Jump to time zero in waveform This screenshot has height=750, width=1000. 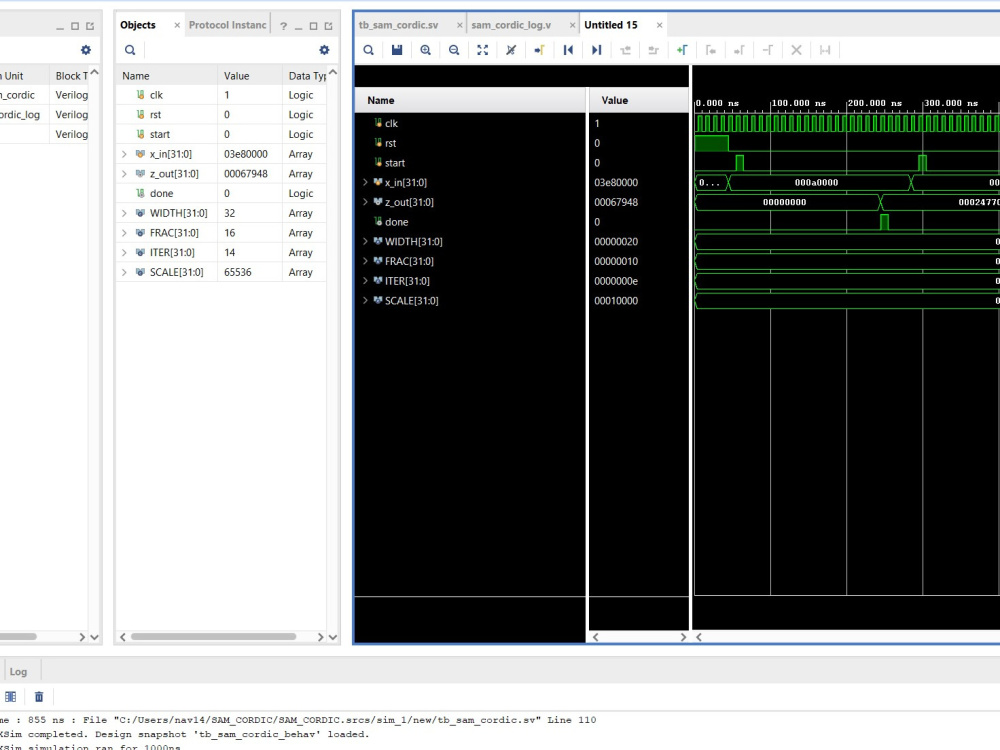pyautogui.click(x=568, y=50)
